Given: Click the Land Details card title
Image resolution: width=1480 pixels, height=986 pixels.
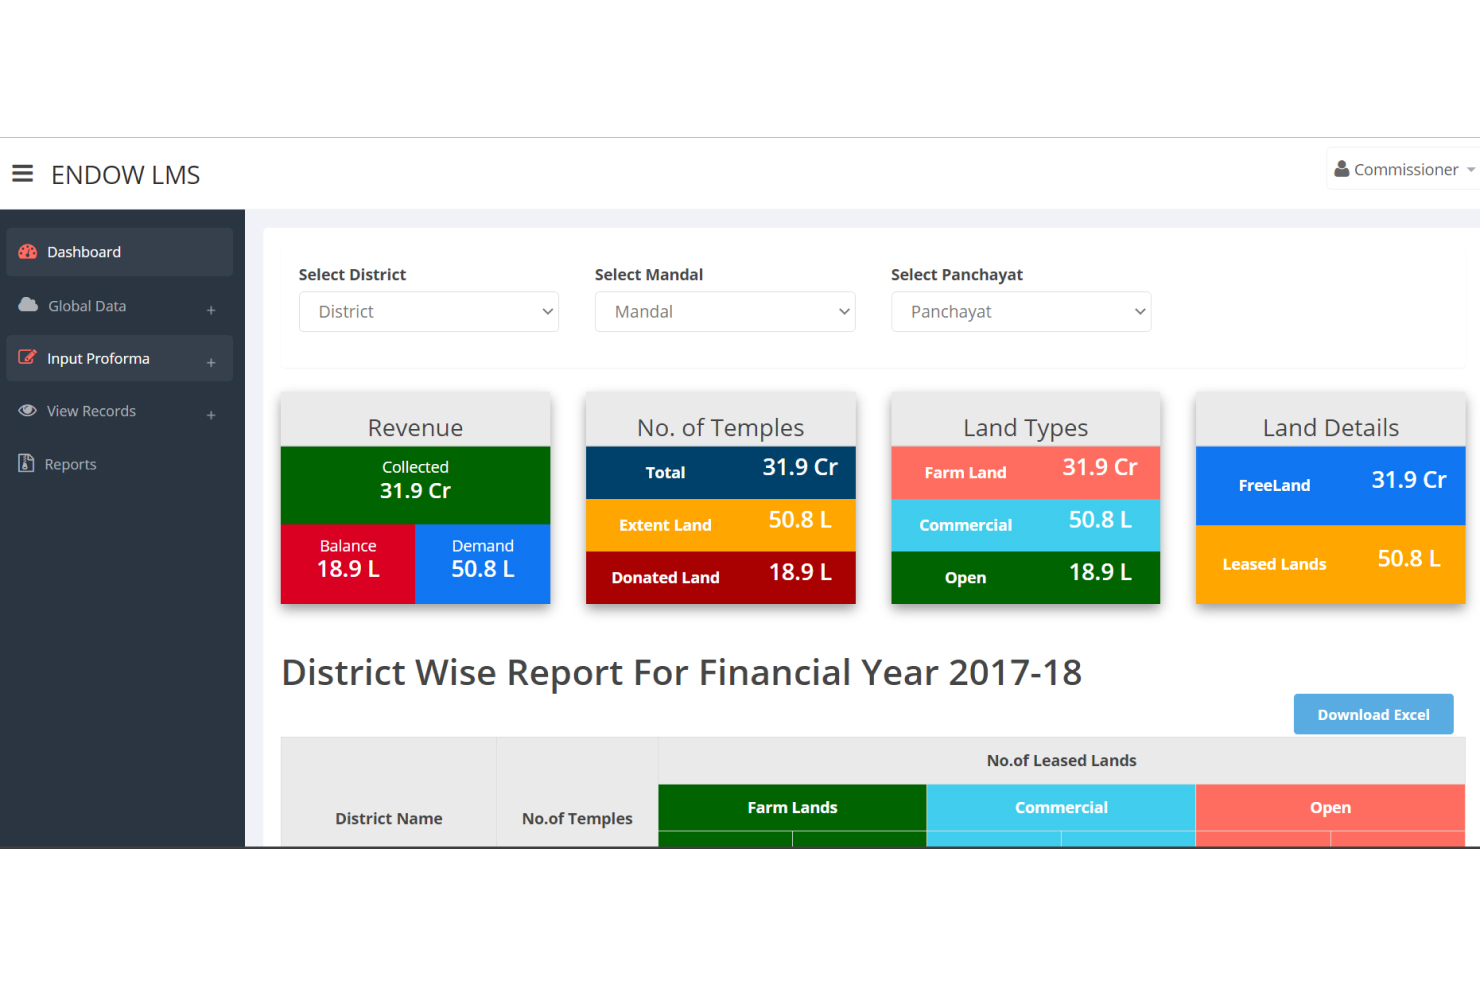Looking at the screenshot, I should [1330, 428].
